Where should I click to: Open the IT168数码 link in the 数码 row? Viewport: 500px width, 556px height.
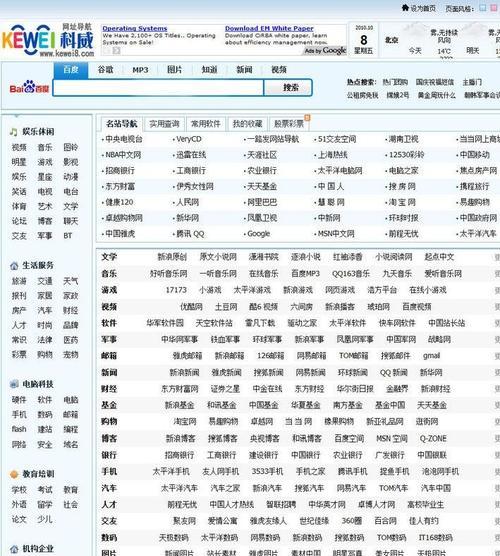435,538
